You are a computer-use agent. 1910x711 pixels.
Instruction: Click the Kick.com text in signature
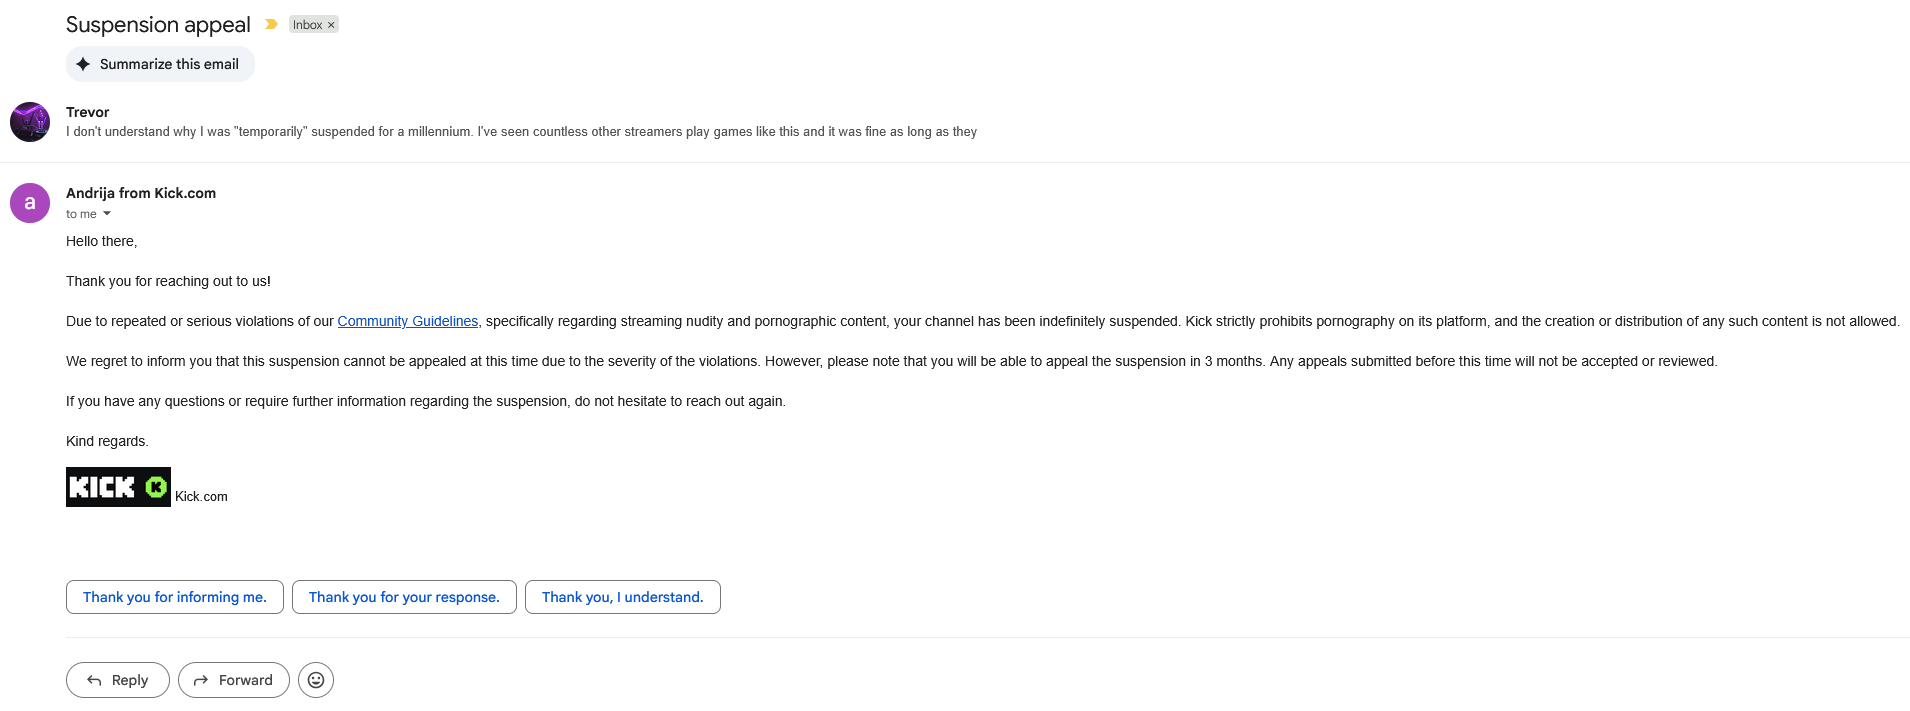click(201, 496)
